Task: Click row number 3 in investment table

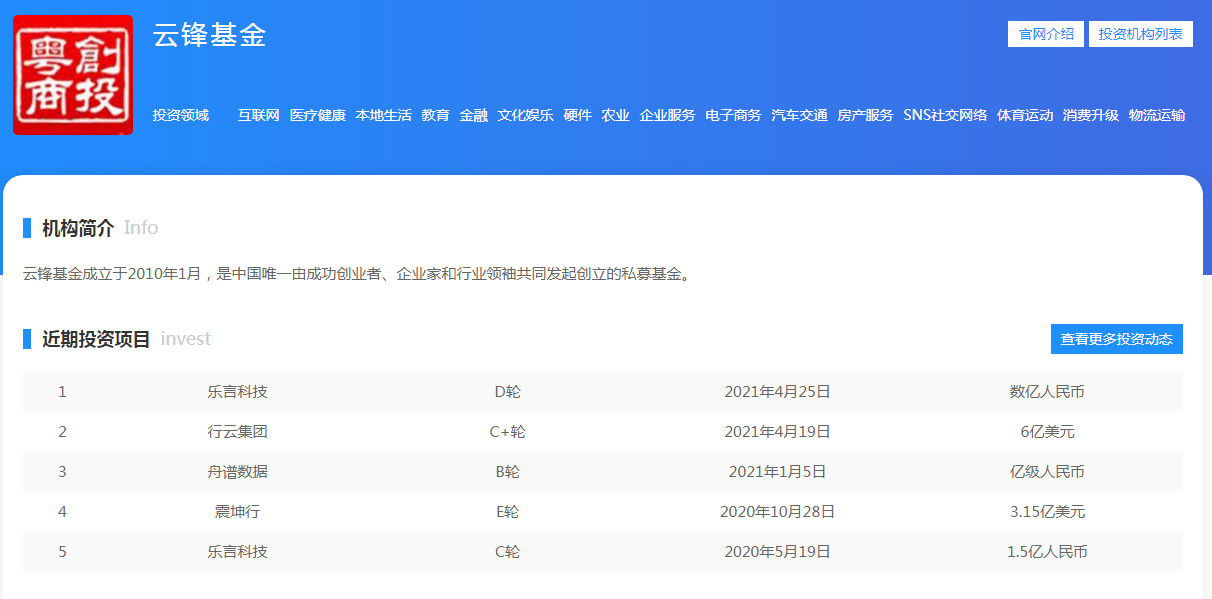Action: click(x=62, y=471)
